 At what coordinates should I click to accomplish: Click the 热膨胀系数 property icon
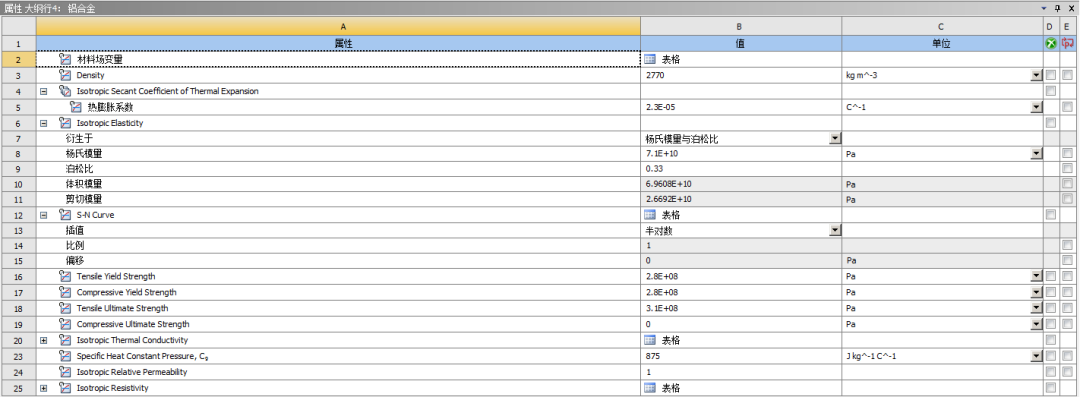pyautogui.click(x=76, y=107)
